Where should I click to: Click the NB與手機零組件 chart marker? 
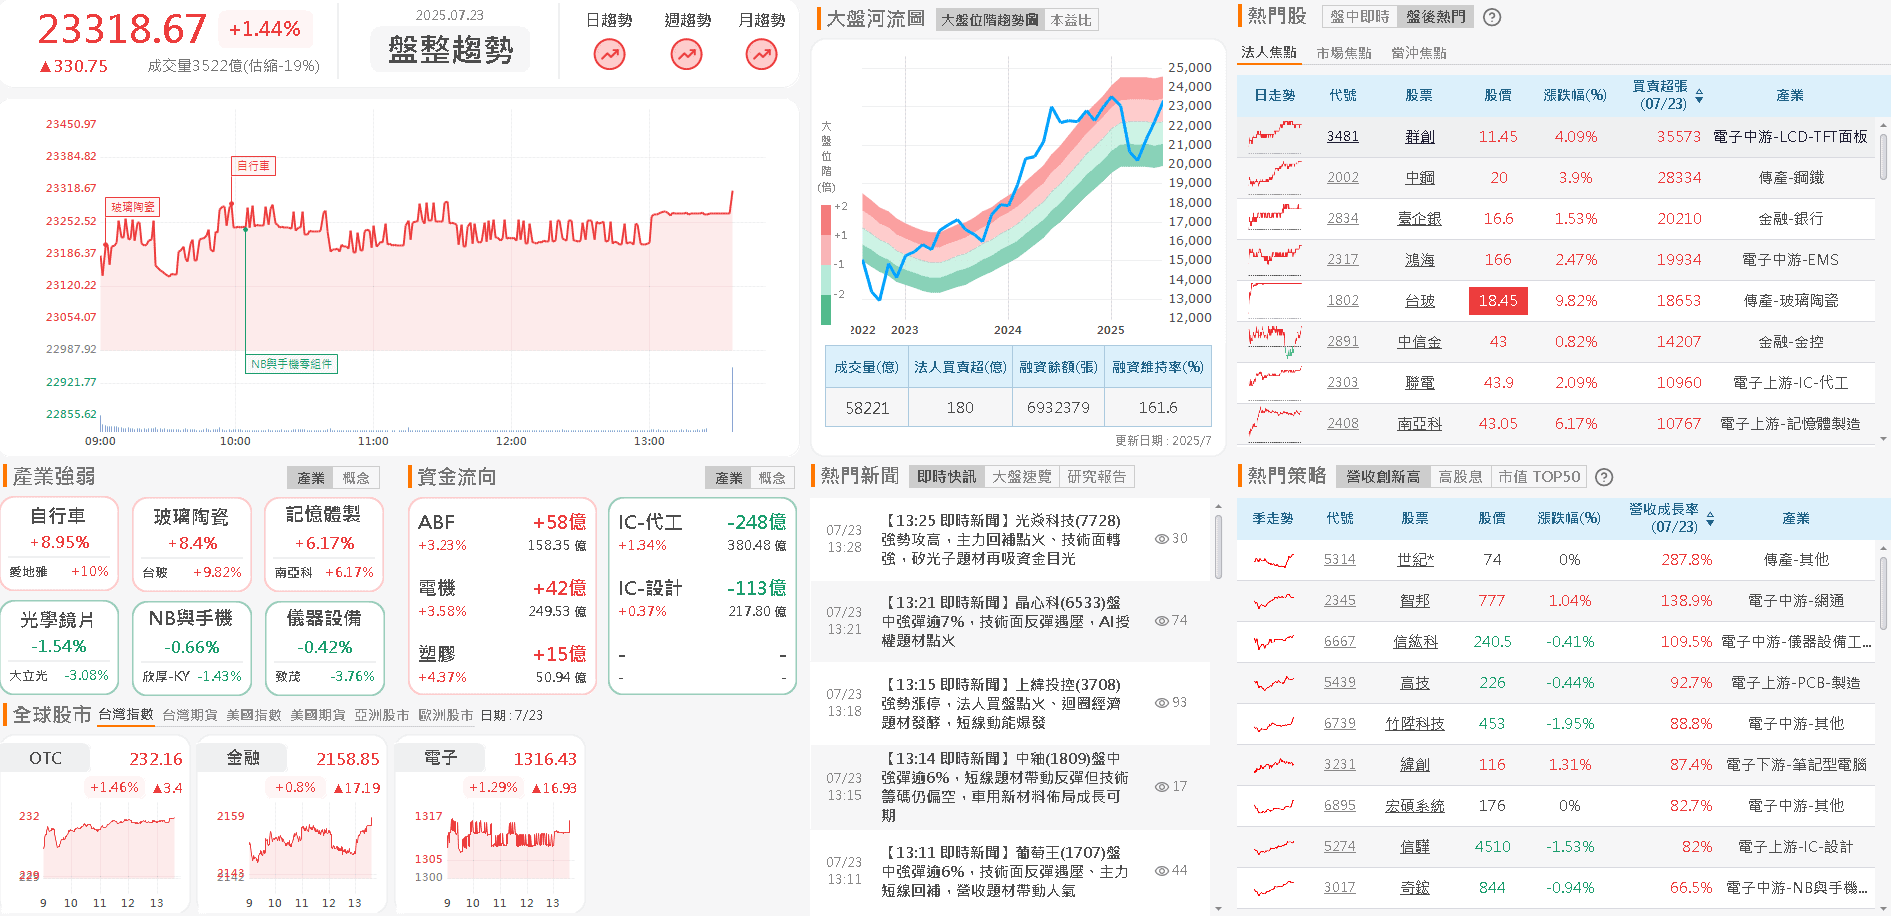292,364
